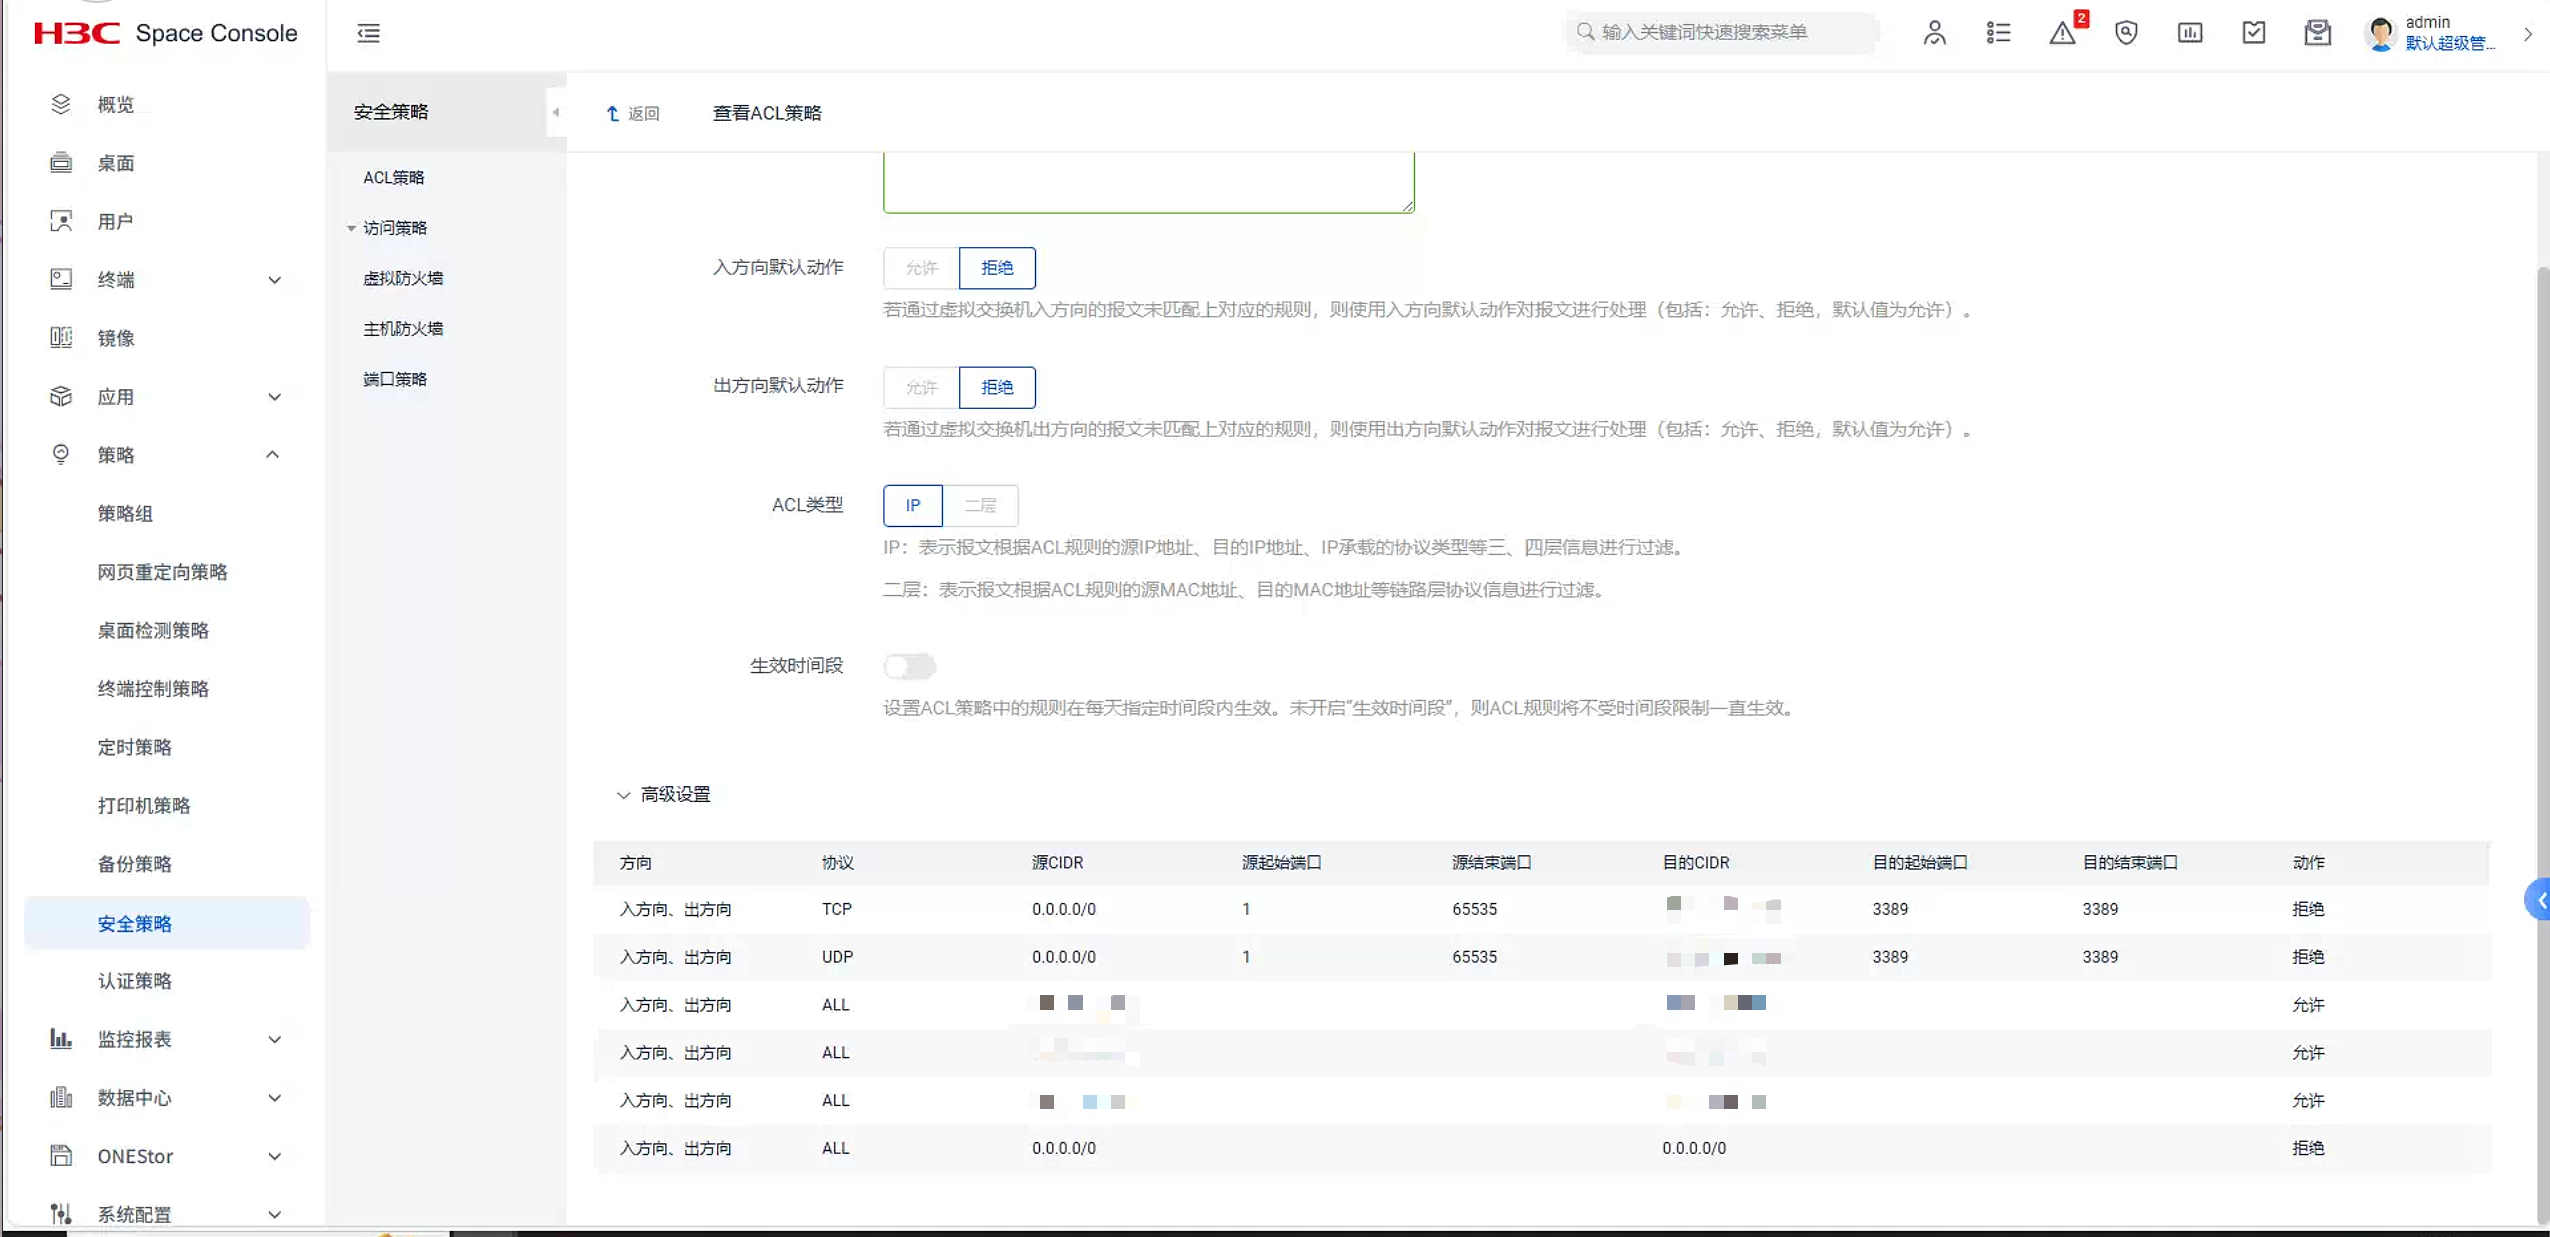Click the 返回 back link
Image resolution: width=2550 pixels, height=1237 pixels.
pos(633,113)
